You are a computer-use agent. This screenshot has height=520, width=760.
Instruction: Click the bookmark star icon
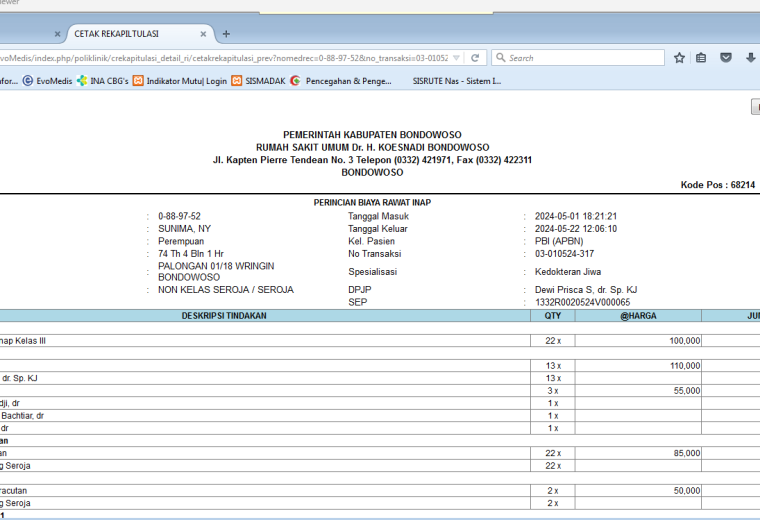click(679, 58)
